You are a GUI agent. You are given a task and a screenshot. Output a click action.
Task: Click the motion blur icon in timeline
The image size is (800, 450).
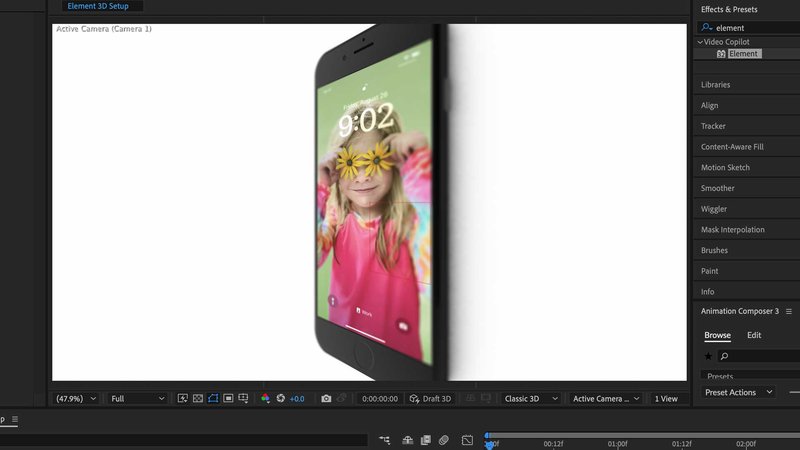pos(444,440)
